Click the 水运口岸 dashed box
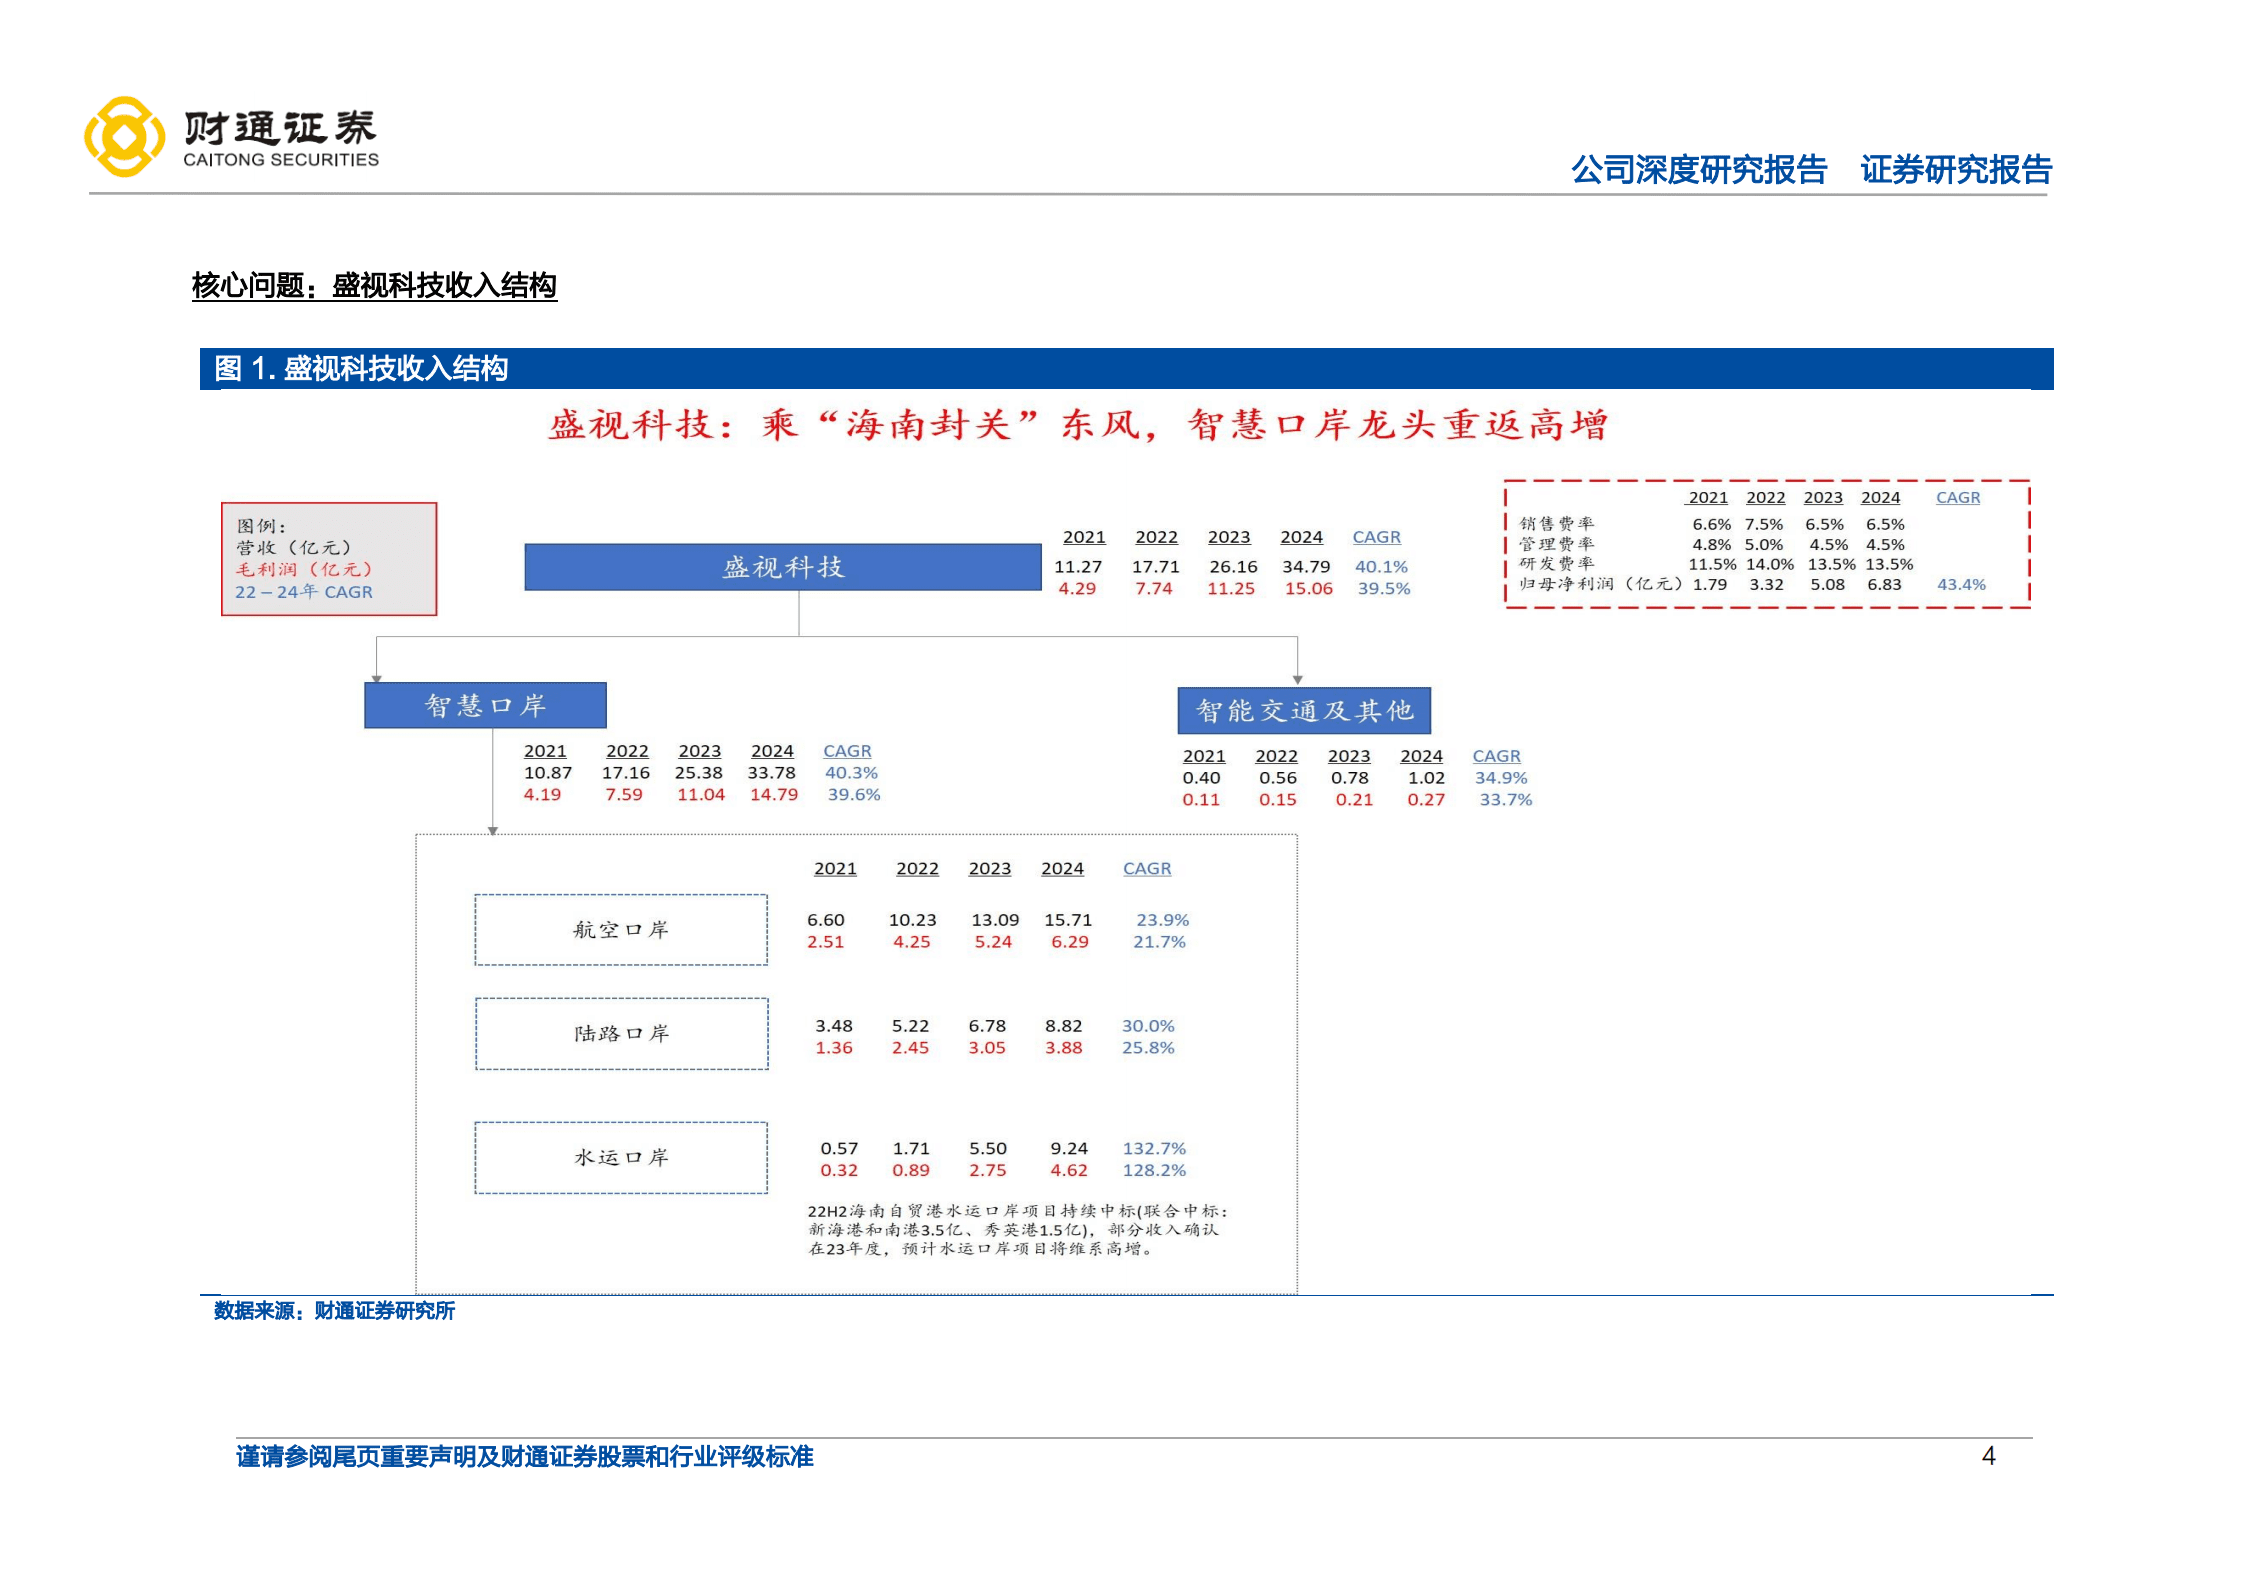Image resolution: width=2245 pixels, height=1587 pixels. [x=621, y=1158]
